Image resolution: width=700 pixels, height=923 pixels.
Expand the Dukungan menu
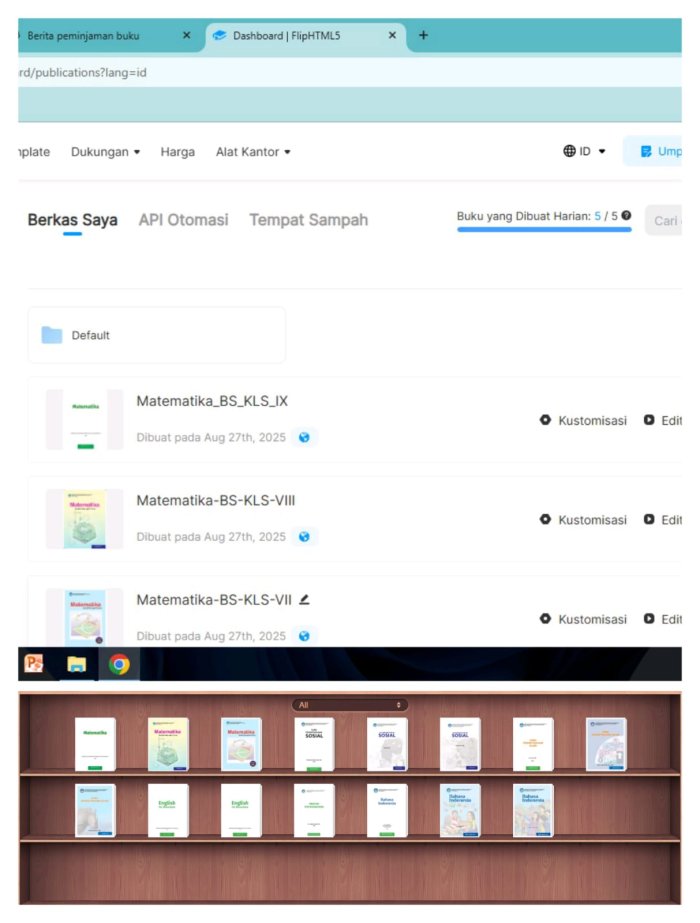pyautogui.click(x=105, y=152)
